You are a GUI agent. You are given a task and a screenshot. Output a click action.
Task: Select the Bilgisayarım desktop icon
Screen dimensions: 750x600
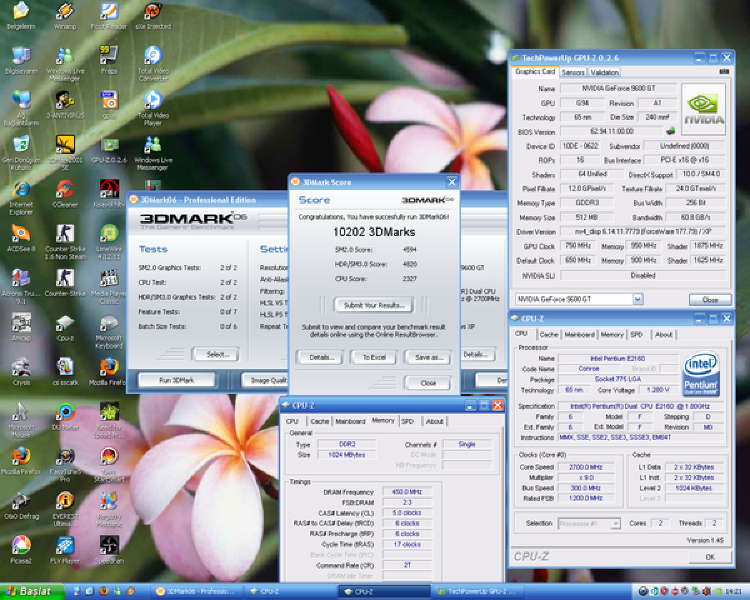click(21, 60)
